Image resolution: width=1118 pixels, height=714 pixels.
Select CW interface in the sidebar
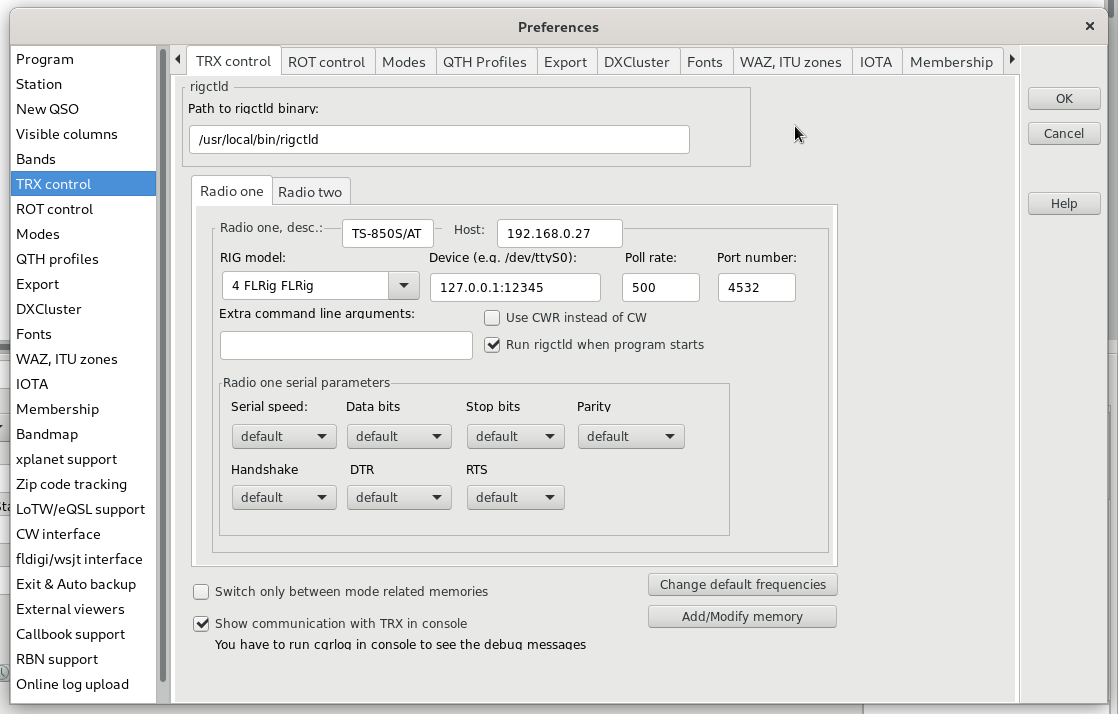click(58, 534)
